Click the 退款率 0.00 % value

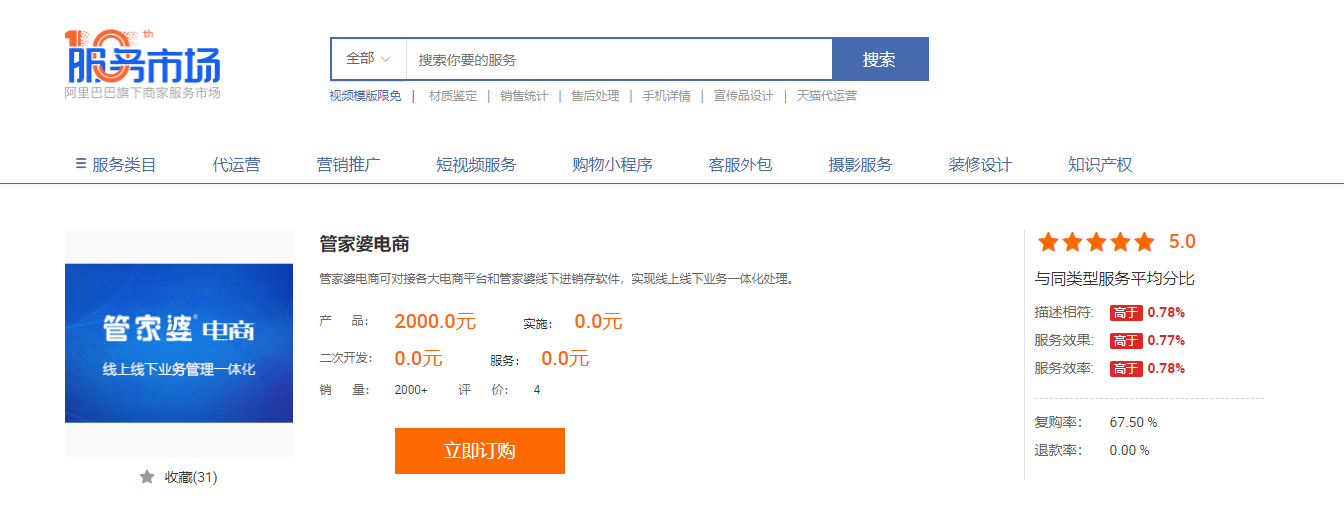(1129, 450)
